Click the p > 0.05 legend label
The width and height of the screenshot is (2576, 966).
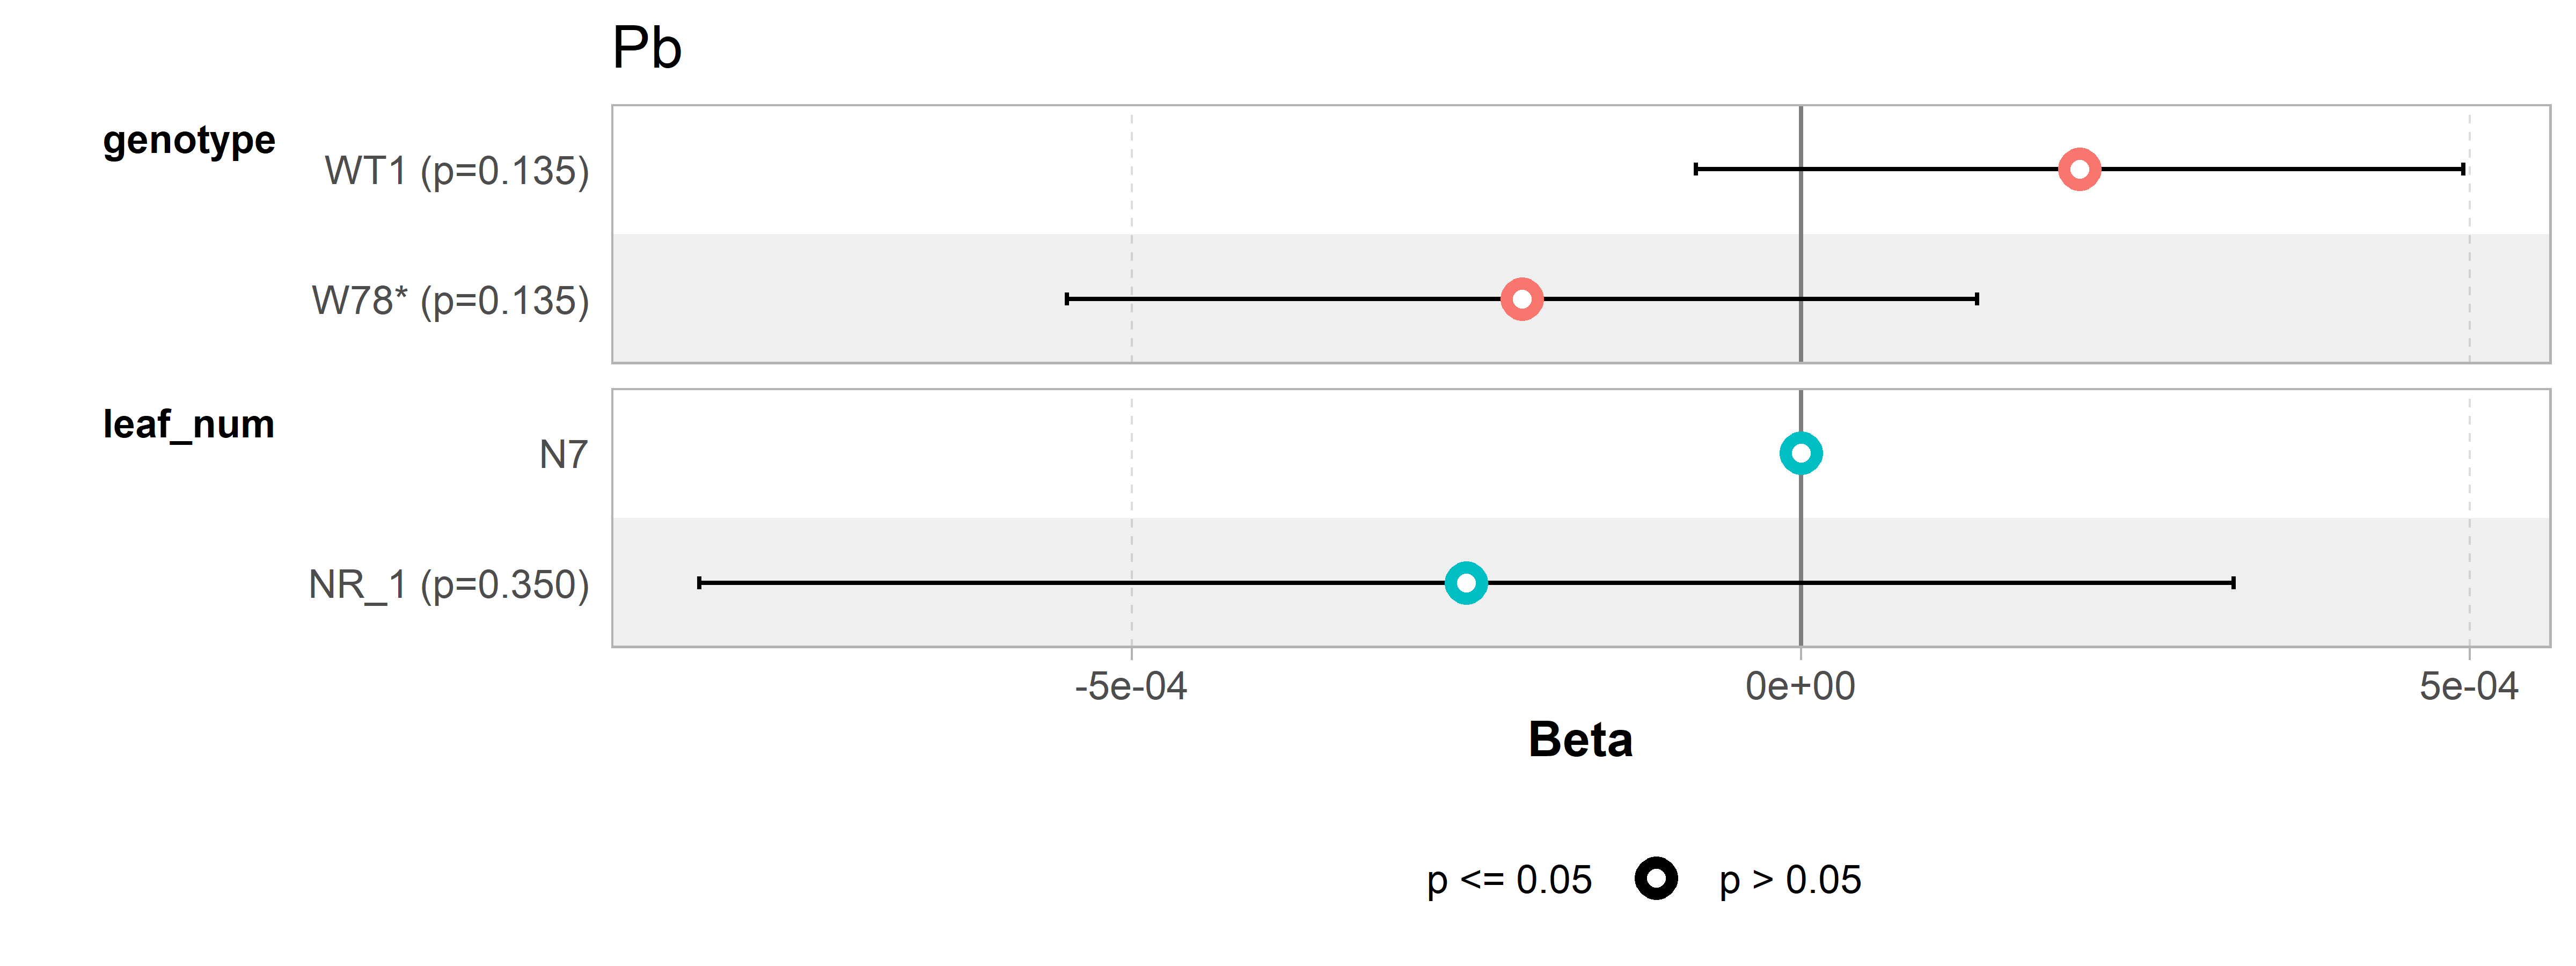(x=1790, y=881)
